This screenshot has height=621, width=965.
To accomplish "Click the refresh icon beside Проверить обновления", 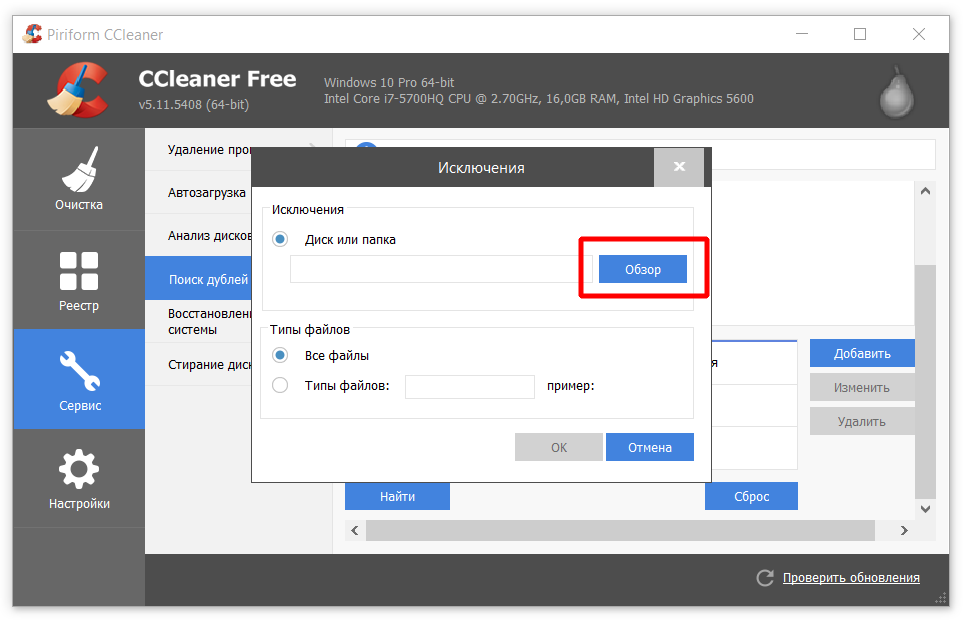I will pyautogui.click(x=765, y=578).
